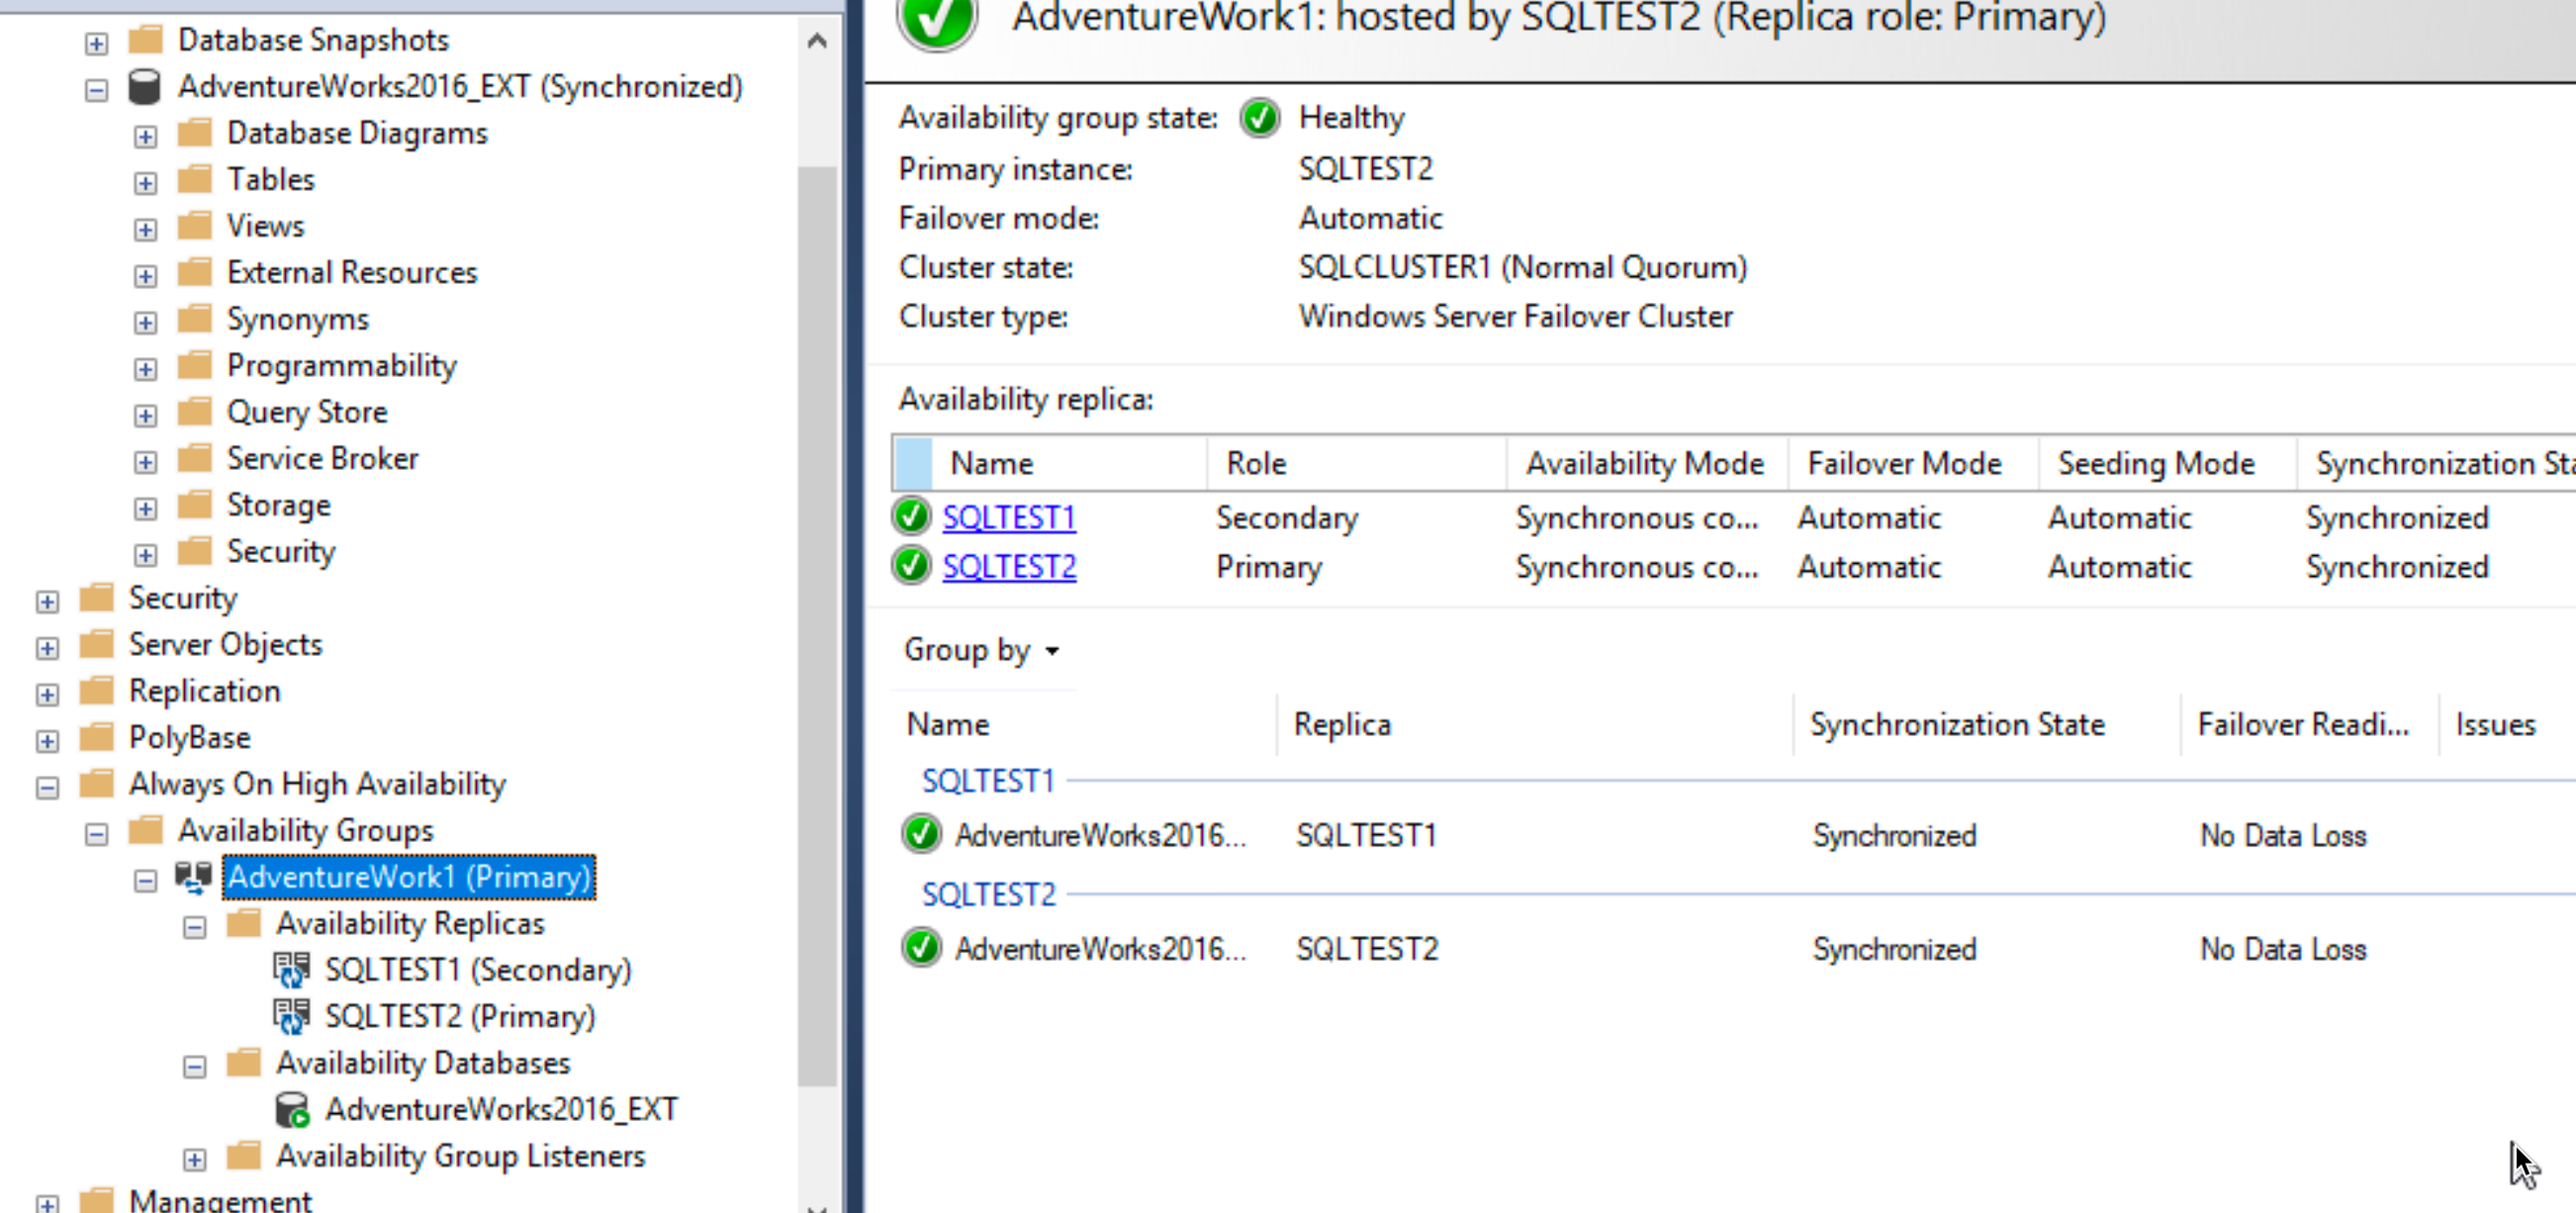Click the AdventureWork1 availability group icon
The height and width of the screenshot is (1213, 2576).
click(x=193, y=877)
